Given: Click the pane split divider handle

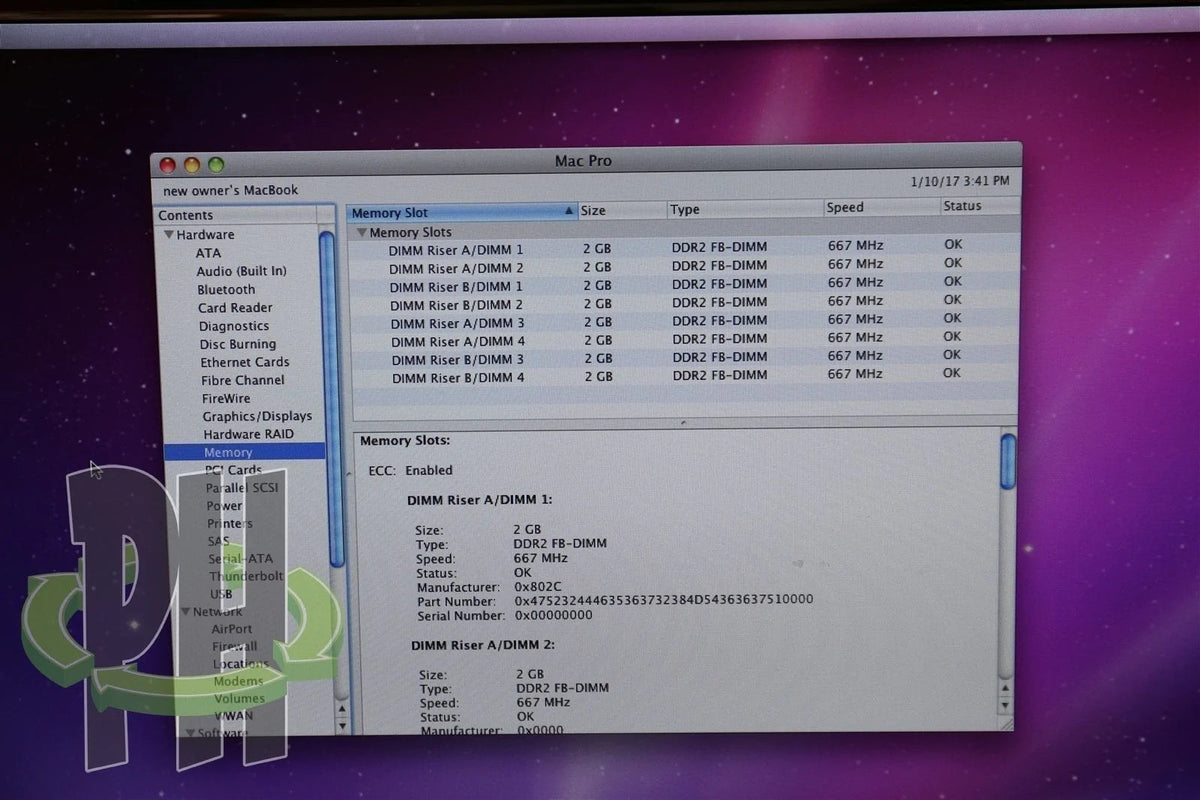Looking at the screenshot, I should 684,423.
